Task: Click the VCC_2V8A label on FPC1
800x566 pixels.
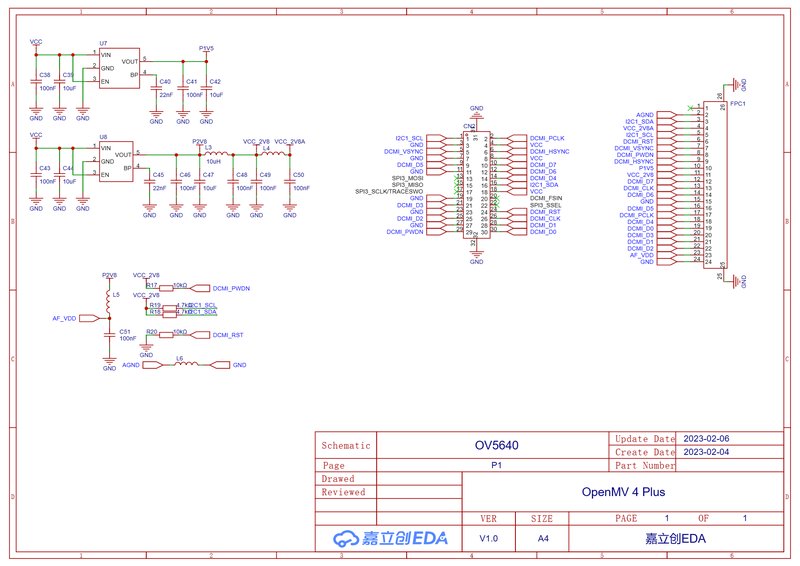Action: (638, 128)
